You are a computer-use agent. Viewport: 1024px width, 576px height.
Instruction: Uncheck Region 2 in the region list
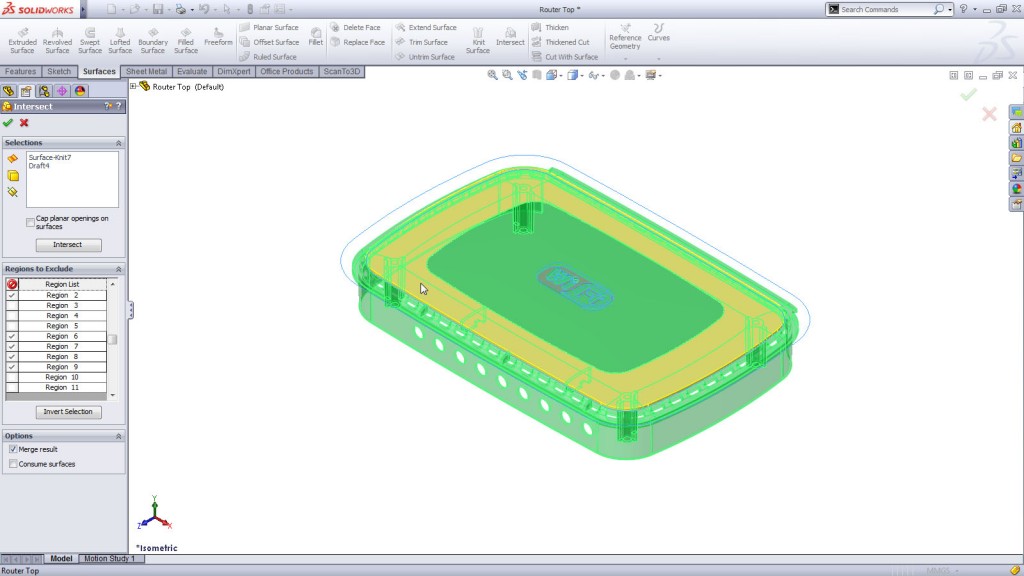[x=12, y=295]
